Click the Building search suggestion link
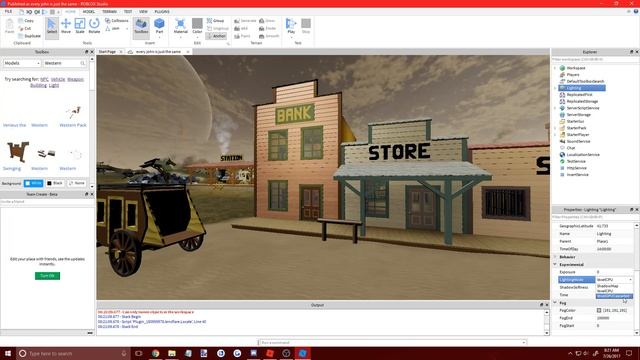 pyautogui.click(x=38, y=85)
